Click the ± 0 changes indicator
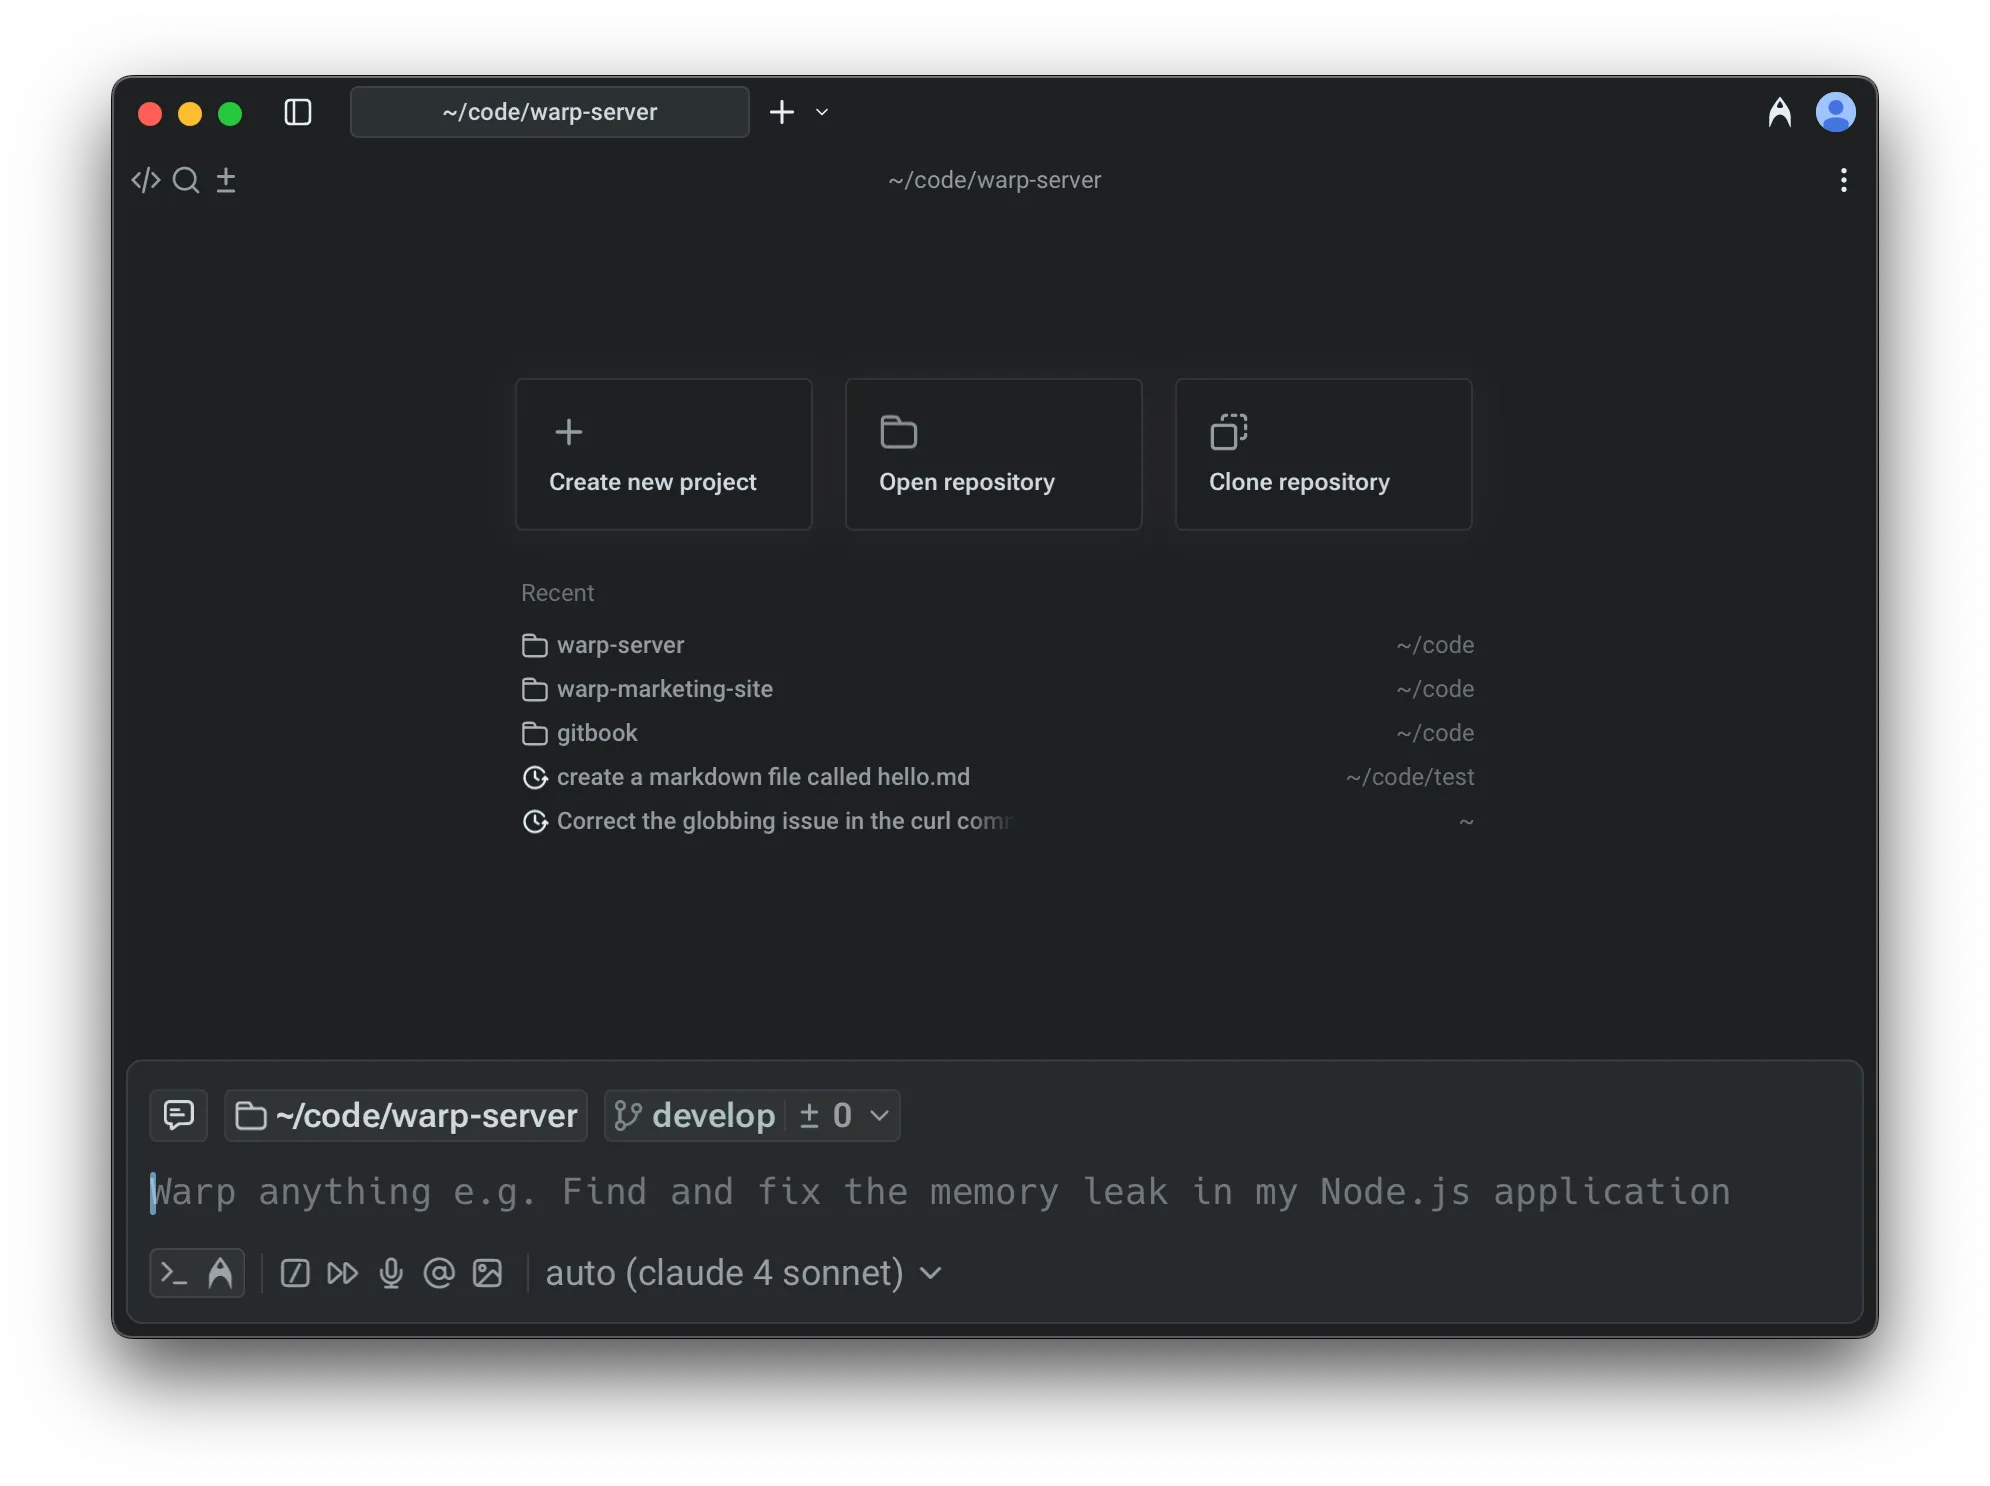 [x=826, y=1115]
